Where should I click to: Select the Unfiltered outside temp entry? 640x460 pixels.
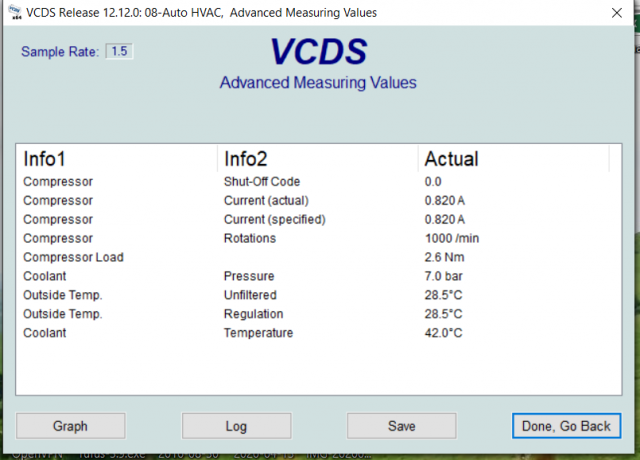click(250, 296)
